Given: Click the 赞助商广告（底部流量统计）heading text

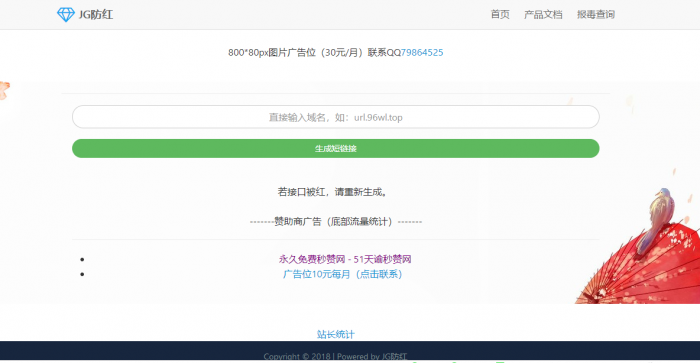Looking at the screenshot, I should (336, 221).
